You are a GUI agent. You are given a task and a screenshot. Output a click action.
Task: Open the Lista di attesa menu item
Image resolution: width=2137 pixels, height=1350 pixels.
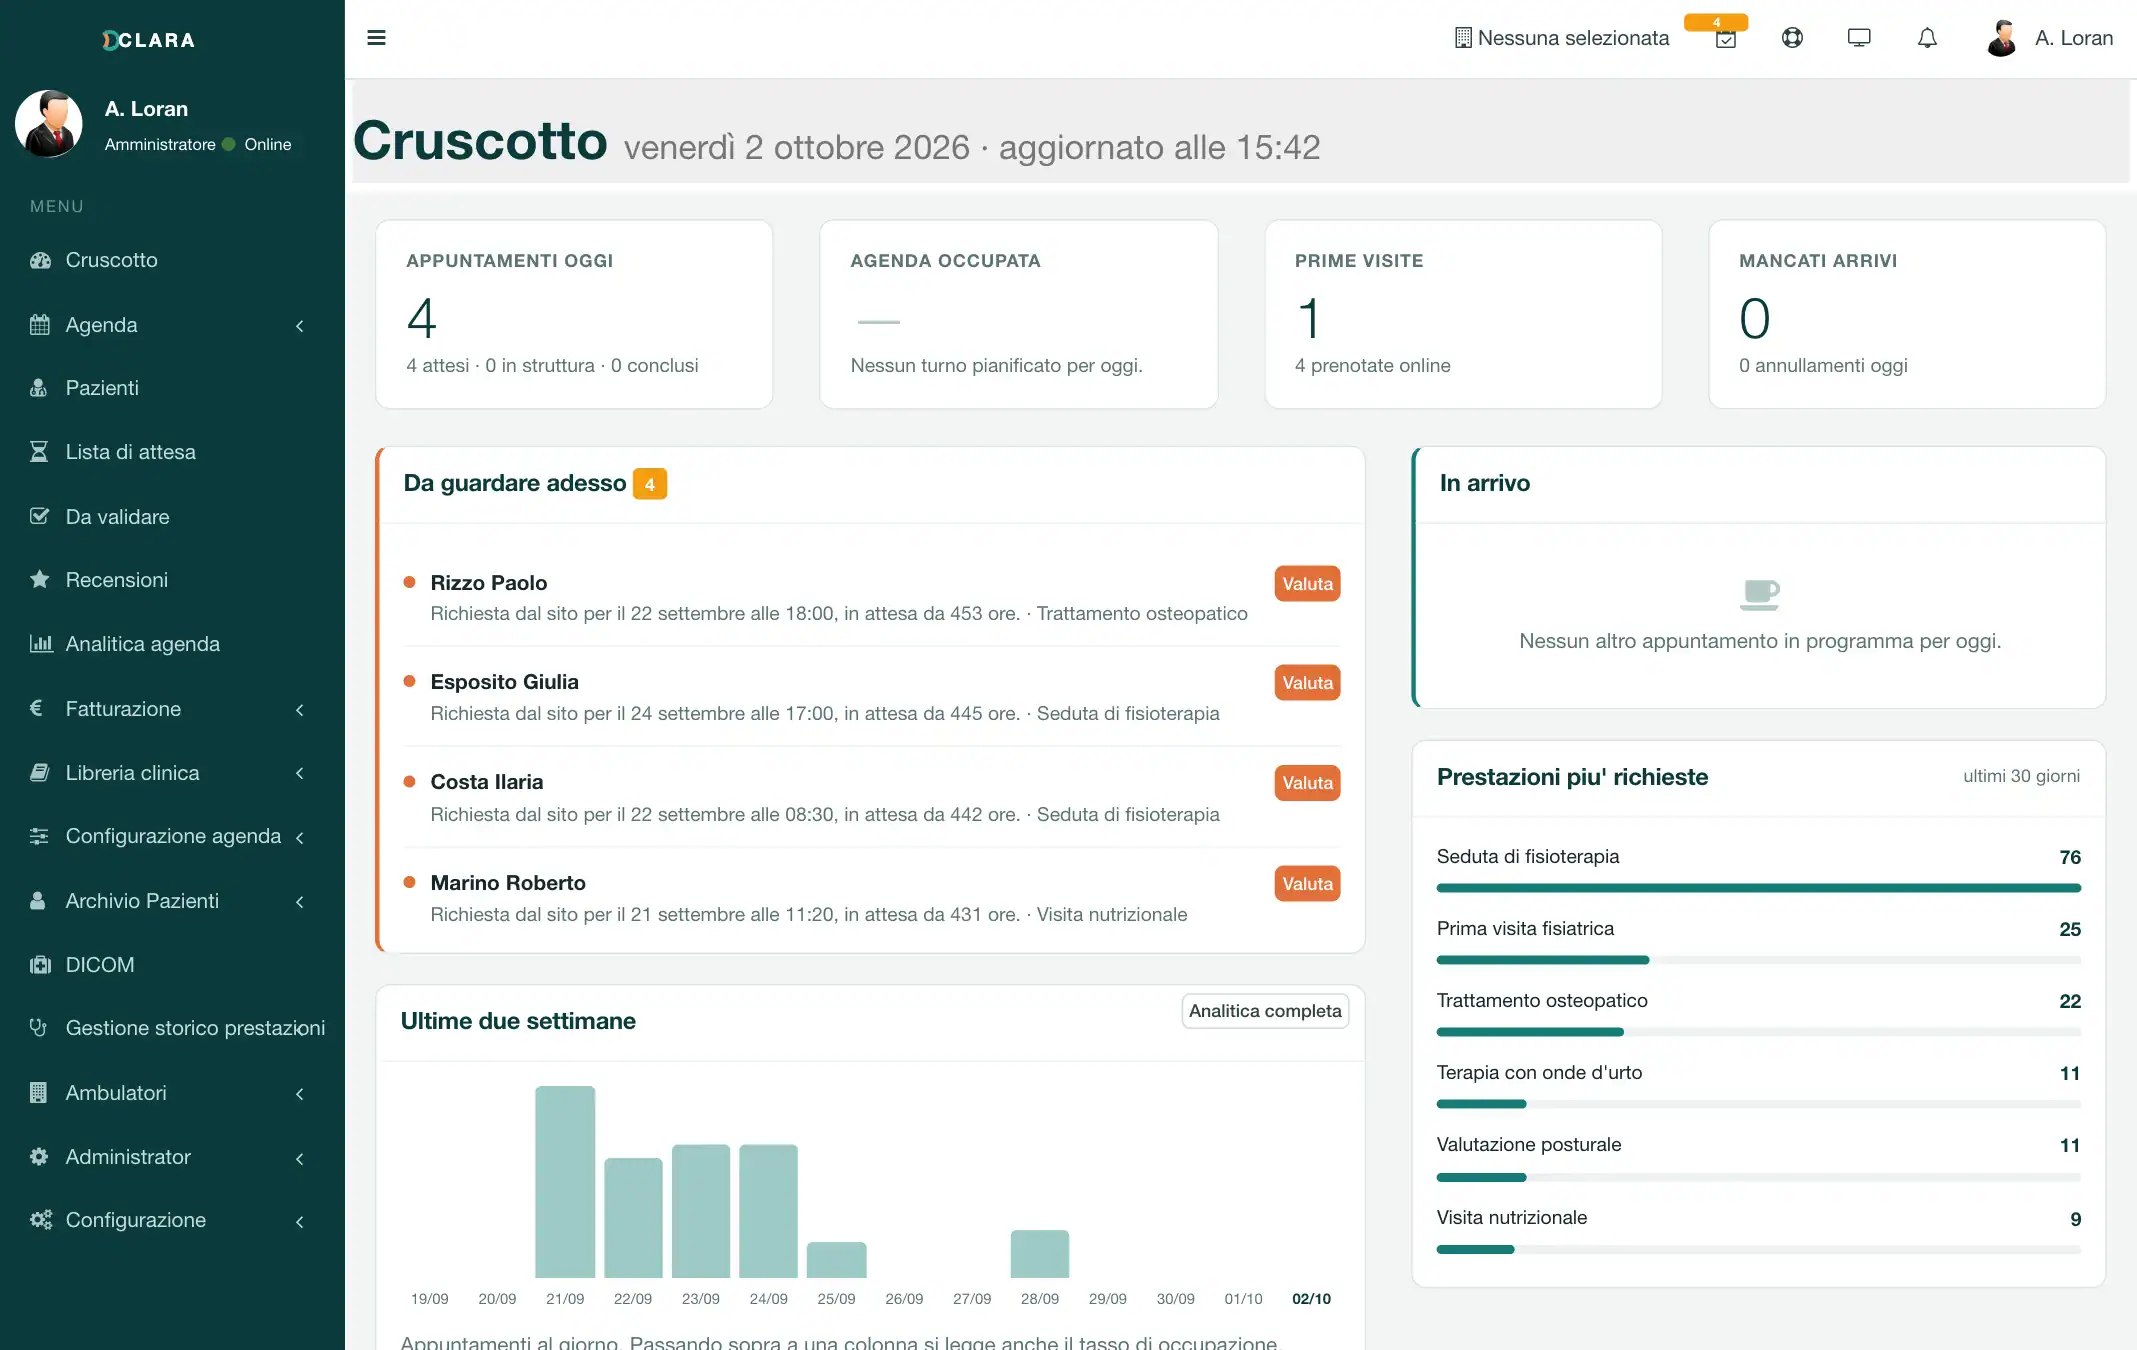172,452
